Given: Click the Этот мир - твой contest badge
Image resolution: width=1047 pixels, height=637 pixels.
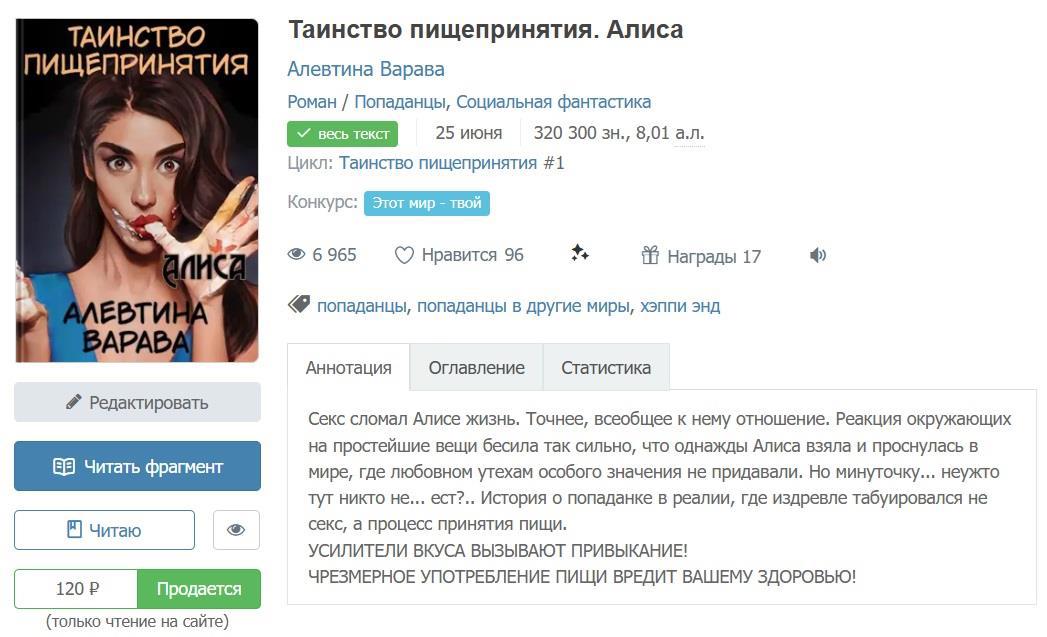Looking at the screenshot, I should coord(427,203).
